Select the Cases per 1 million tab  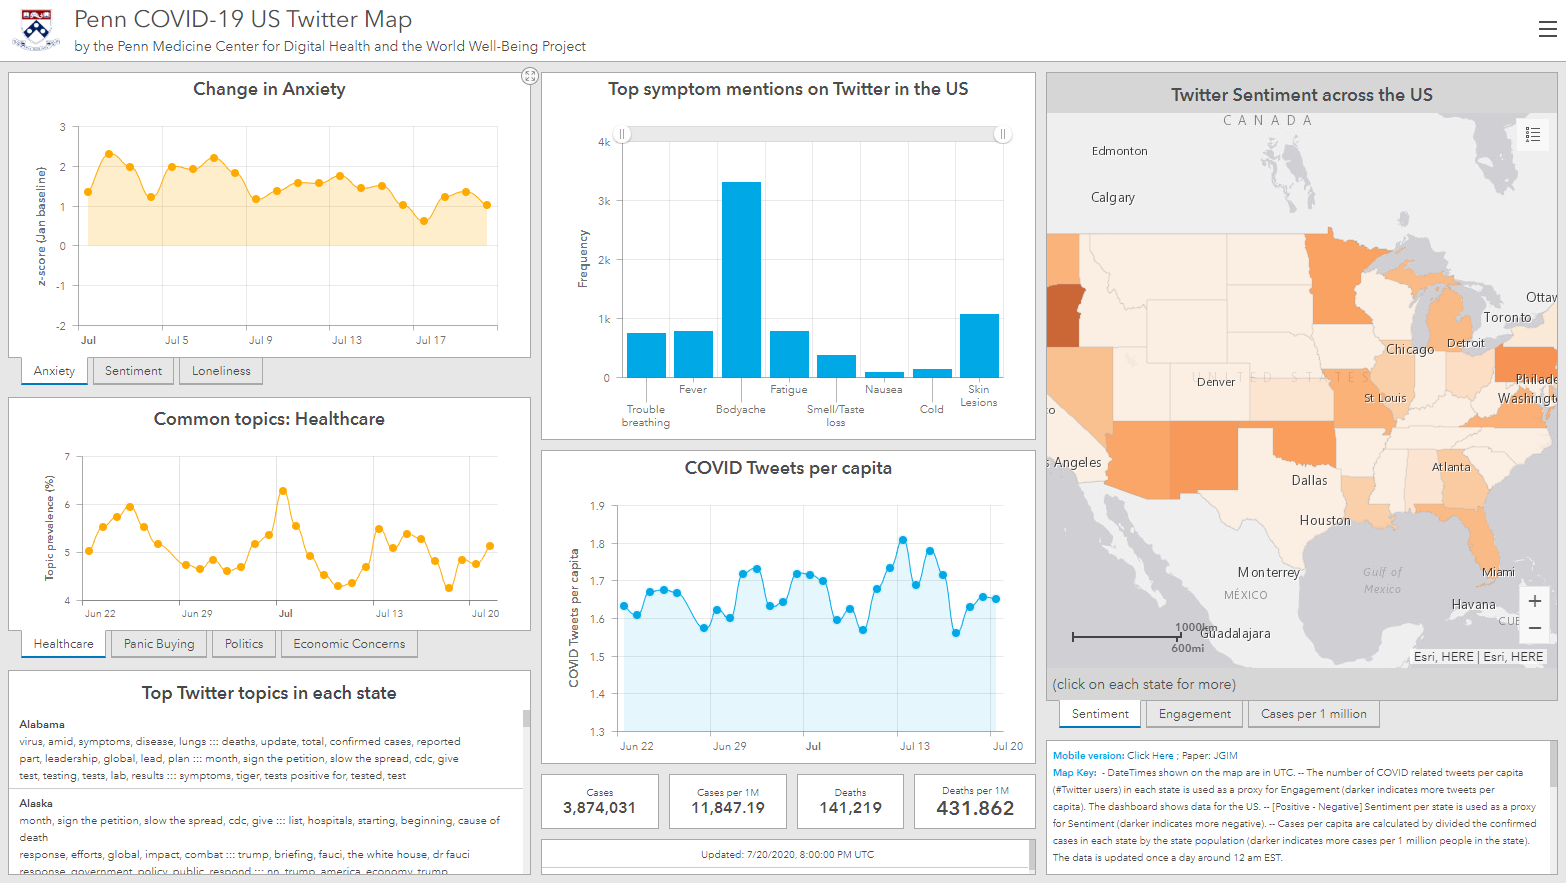[1314, 714]
